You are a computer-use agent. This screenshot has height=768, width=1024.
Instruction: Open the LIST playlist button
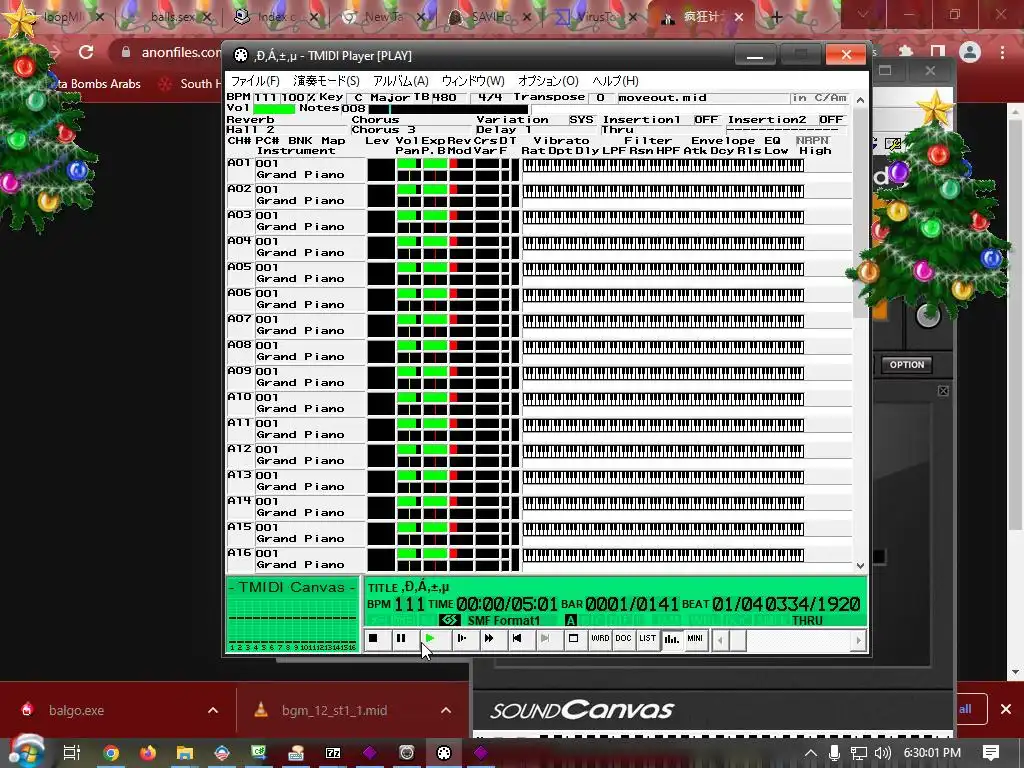pyautogui.click(x=647, y=639)
